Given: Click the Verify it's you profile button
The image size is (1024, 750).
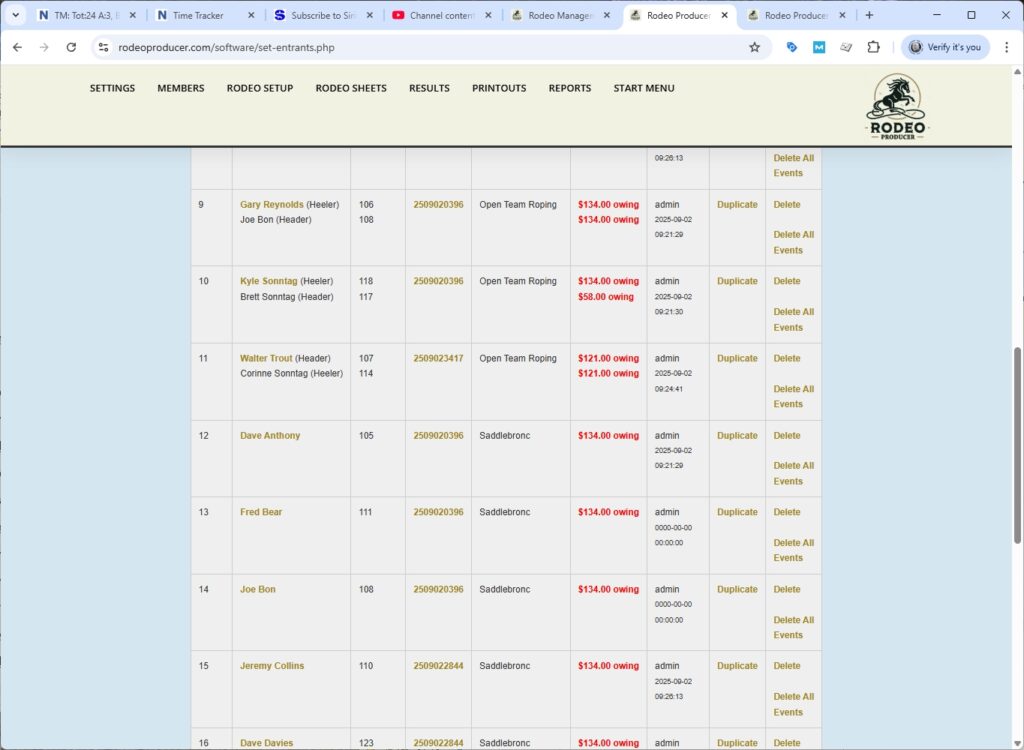Looking at the screenshot, I should [944, 47].
